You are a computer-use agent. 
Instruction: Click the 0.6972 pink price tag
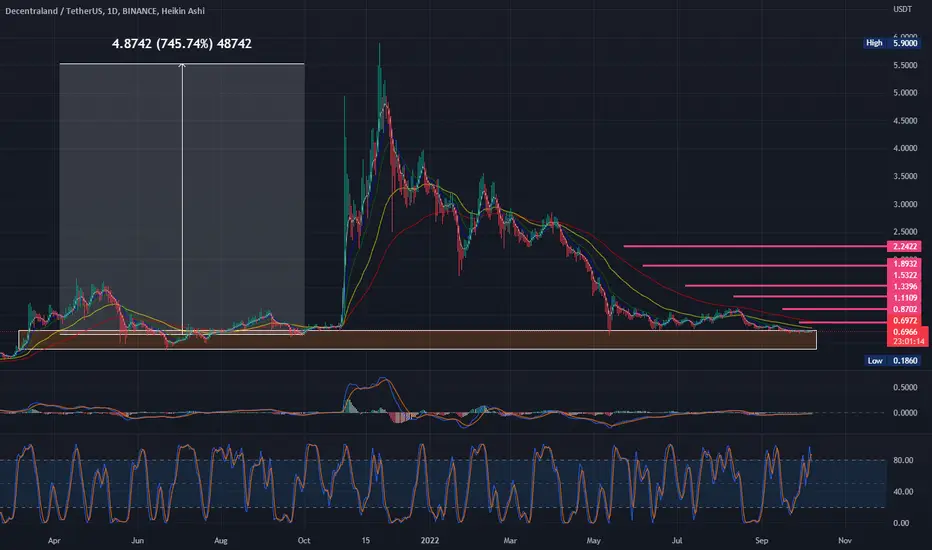[905, 320]
